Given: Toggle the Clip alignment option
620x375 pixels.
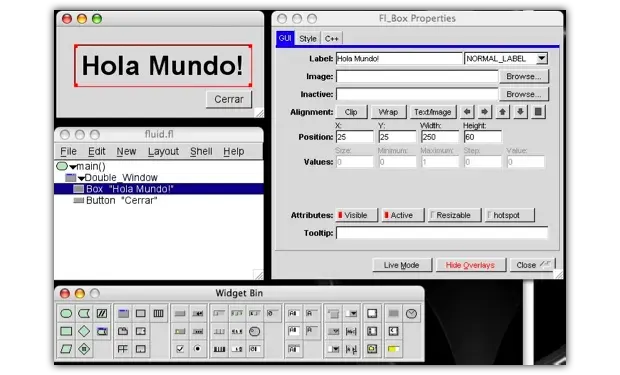Looking at the screenshot, I should click(x=351, y=112).
